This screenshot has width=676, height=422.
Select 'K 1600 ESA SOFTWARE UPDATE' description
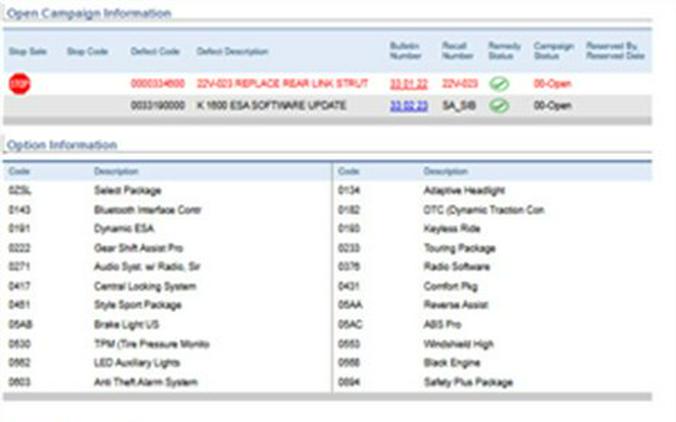(272, 106)
